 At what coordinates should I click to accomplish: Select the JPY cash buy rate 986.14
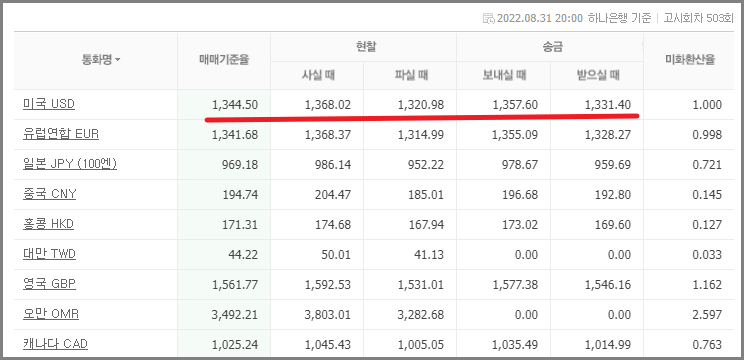[x=333, y=165]
